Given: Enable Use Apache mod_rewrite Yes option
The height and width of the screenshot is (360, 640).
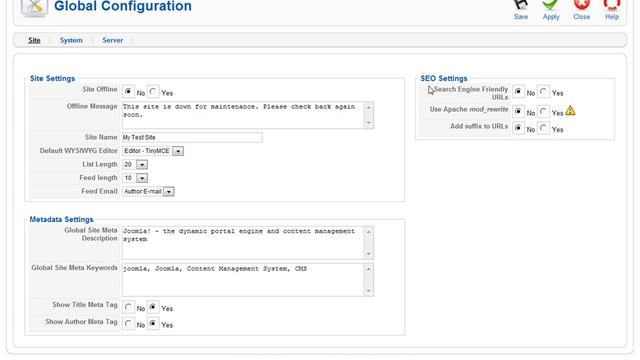Looking at the screenshot, I should [x=543, y=111].
